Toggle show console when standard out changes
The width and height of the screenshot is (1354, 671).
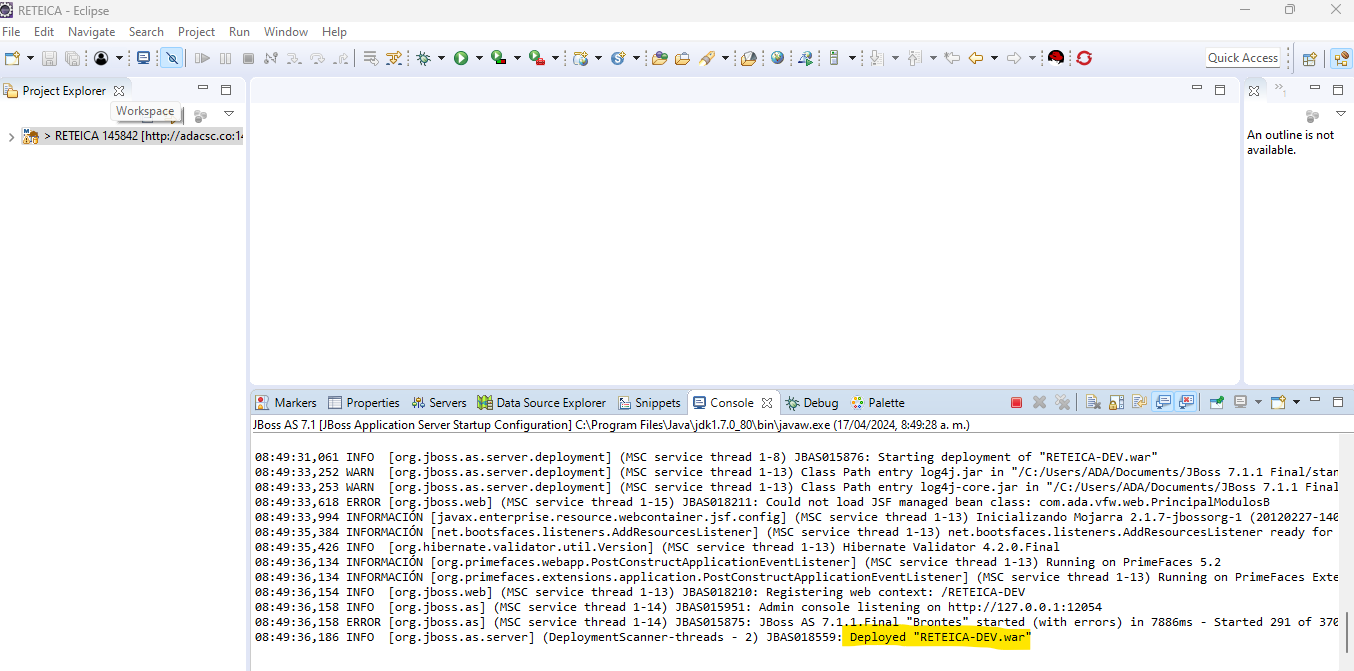(1163, 402)
